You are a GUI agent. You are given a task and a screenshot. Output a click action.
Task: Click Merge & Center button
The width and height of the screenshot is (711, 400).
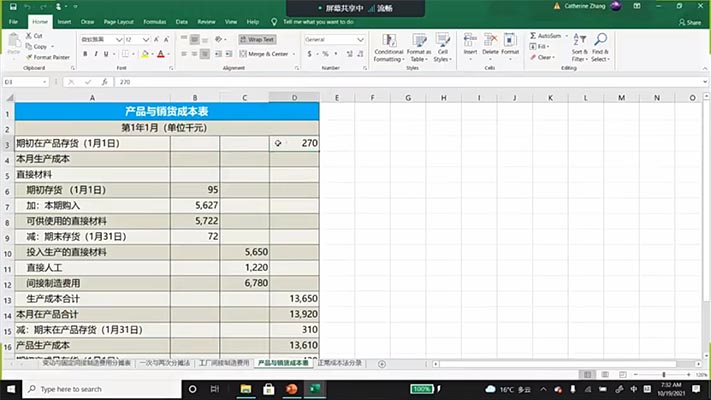tap(265, 54)
